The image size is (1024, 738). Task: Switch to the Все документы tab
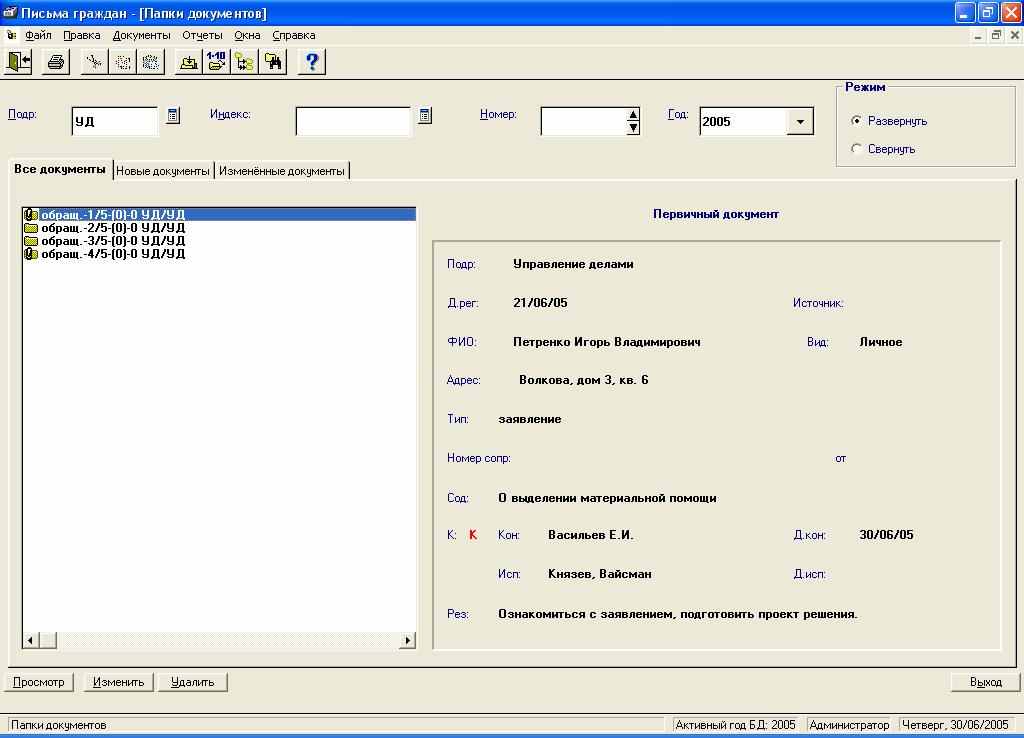[x=60, y=169]
